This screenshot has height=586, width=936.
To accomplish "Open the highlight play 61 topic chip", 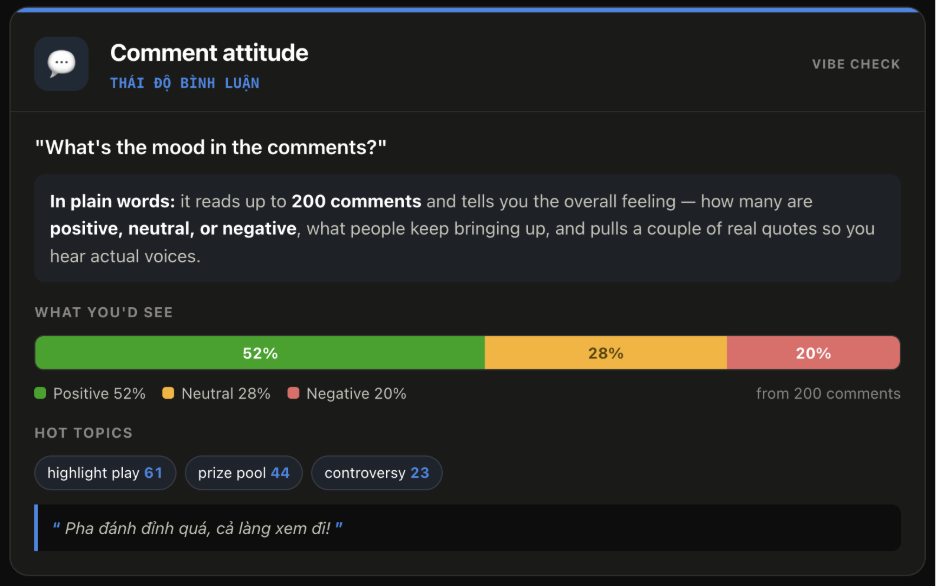I will [105, 473].
